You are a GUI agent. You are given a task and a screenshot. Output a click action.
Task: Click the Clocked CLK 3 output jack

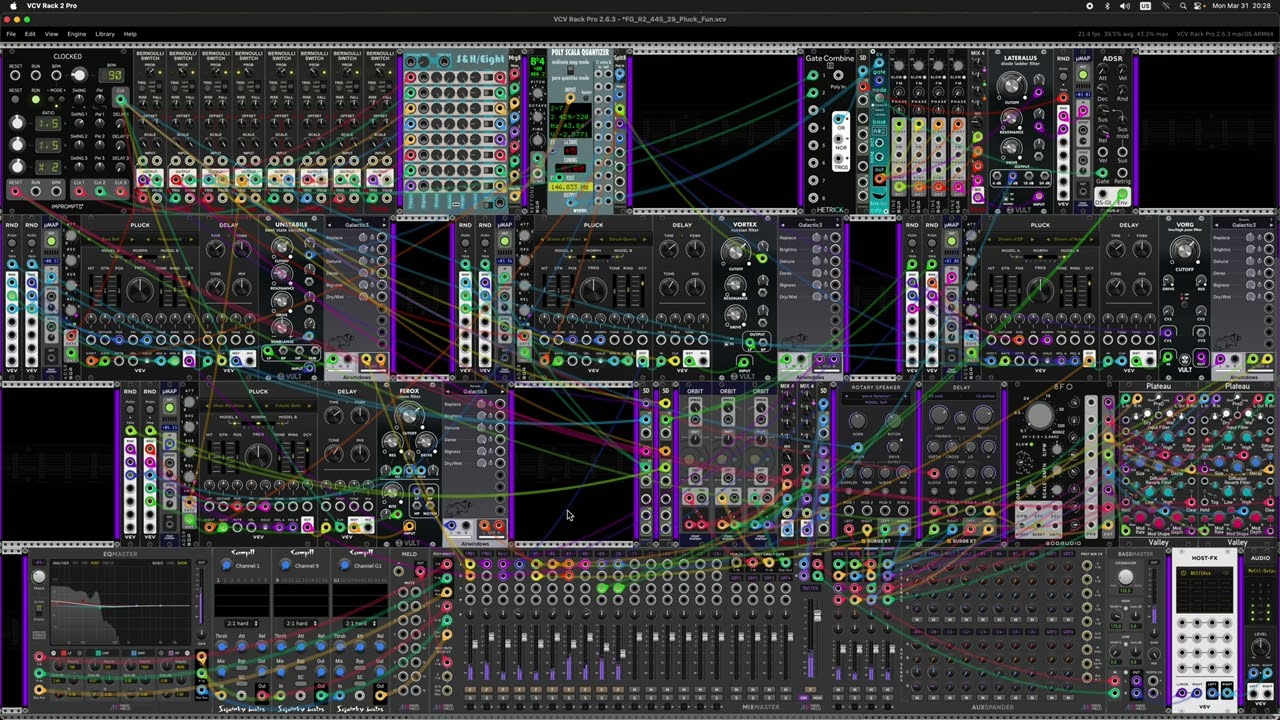(x=121, y=190)
